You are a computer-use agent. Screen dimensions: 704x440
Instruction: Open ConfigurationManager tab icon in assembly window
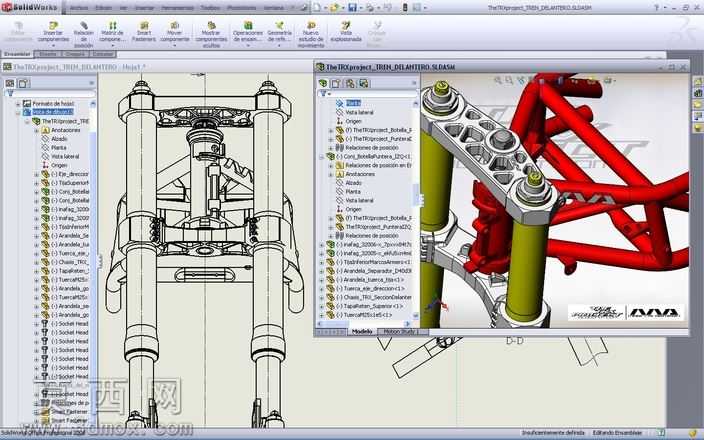[350, 83]
